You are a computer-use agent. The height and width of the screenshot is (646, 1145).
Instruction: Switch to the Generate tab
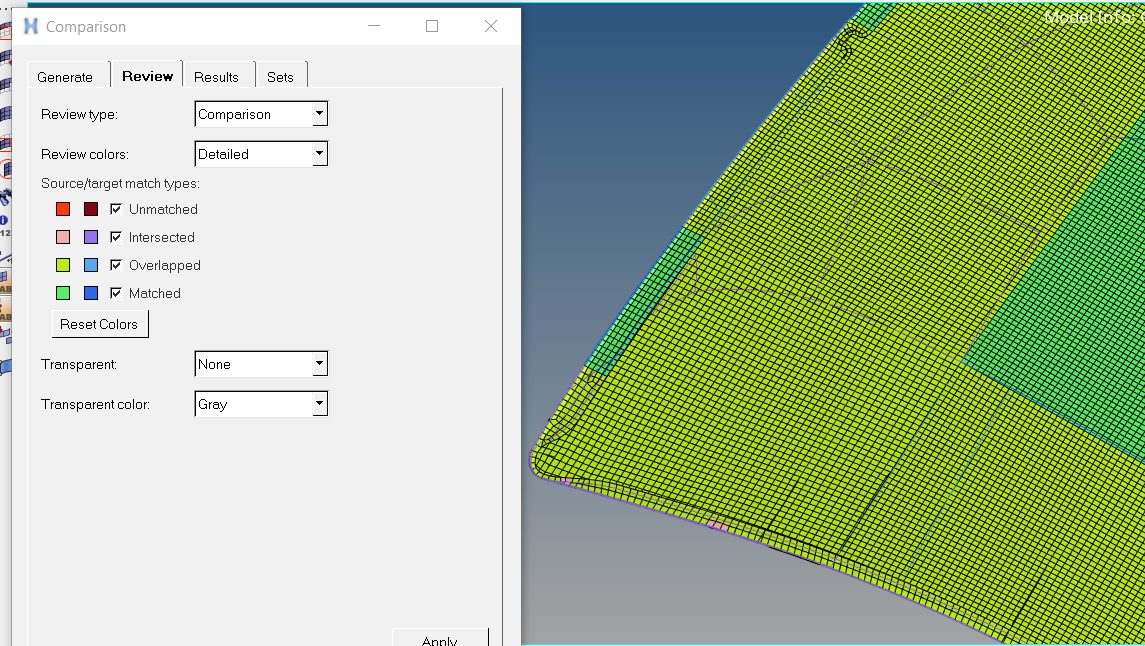pyautogui.click(x=65, y=76)
